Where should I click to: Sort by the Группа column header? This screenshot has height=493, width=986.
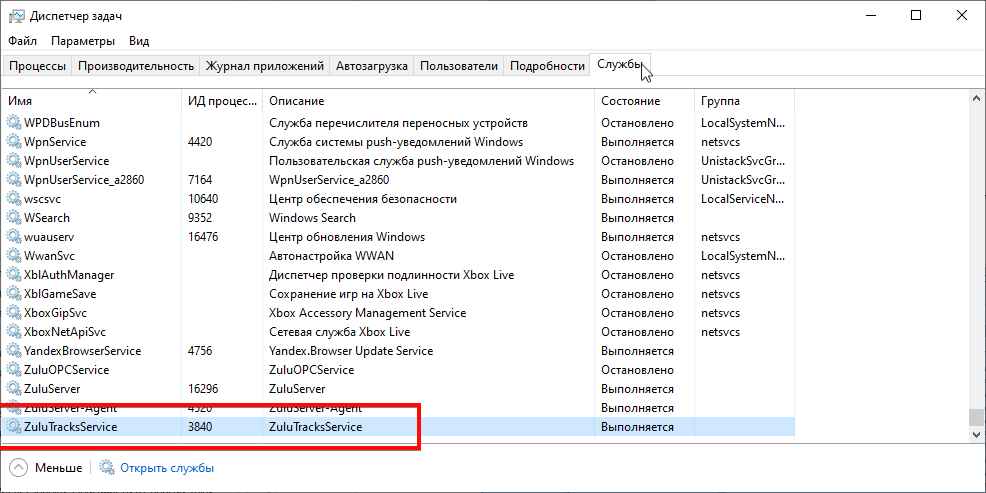pyautogui.click(x=720, y=101)
